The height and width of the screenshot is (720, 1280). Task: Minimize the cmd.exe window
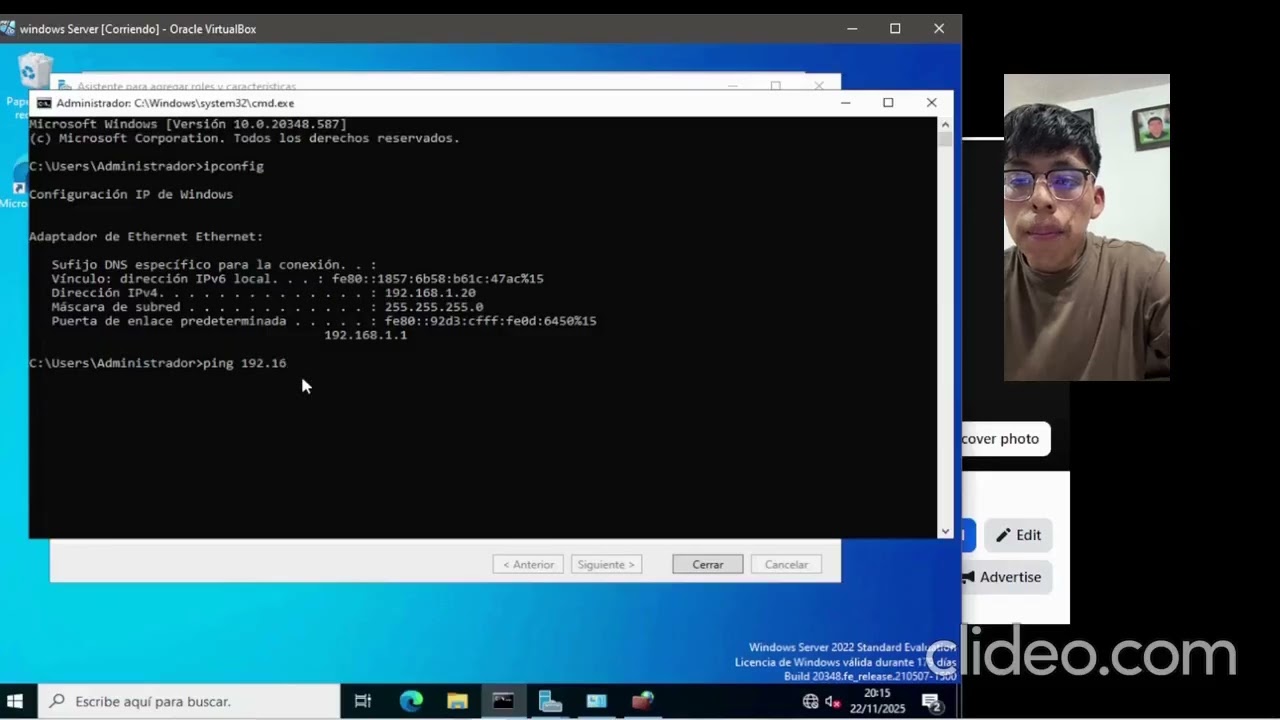(x=846, y=102)
